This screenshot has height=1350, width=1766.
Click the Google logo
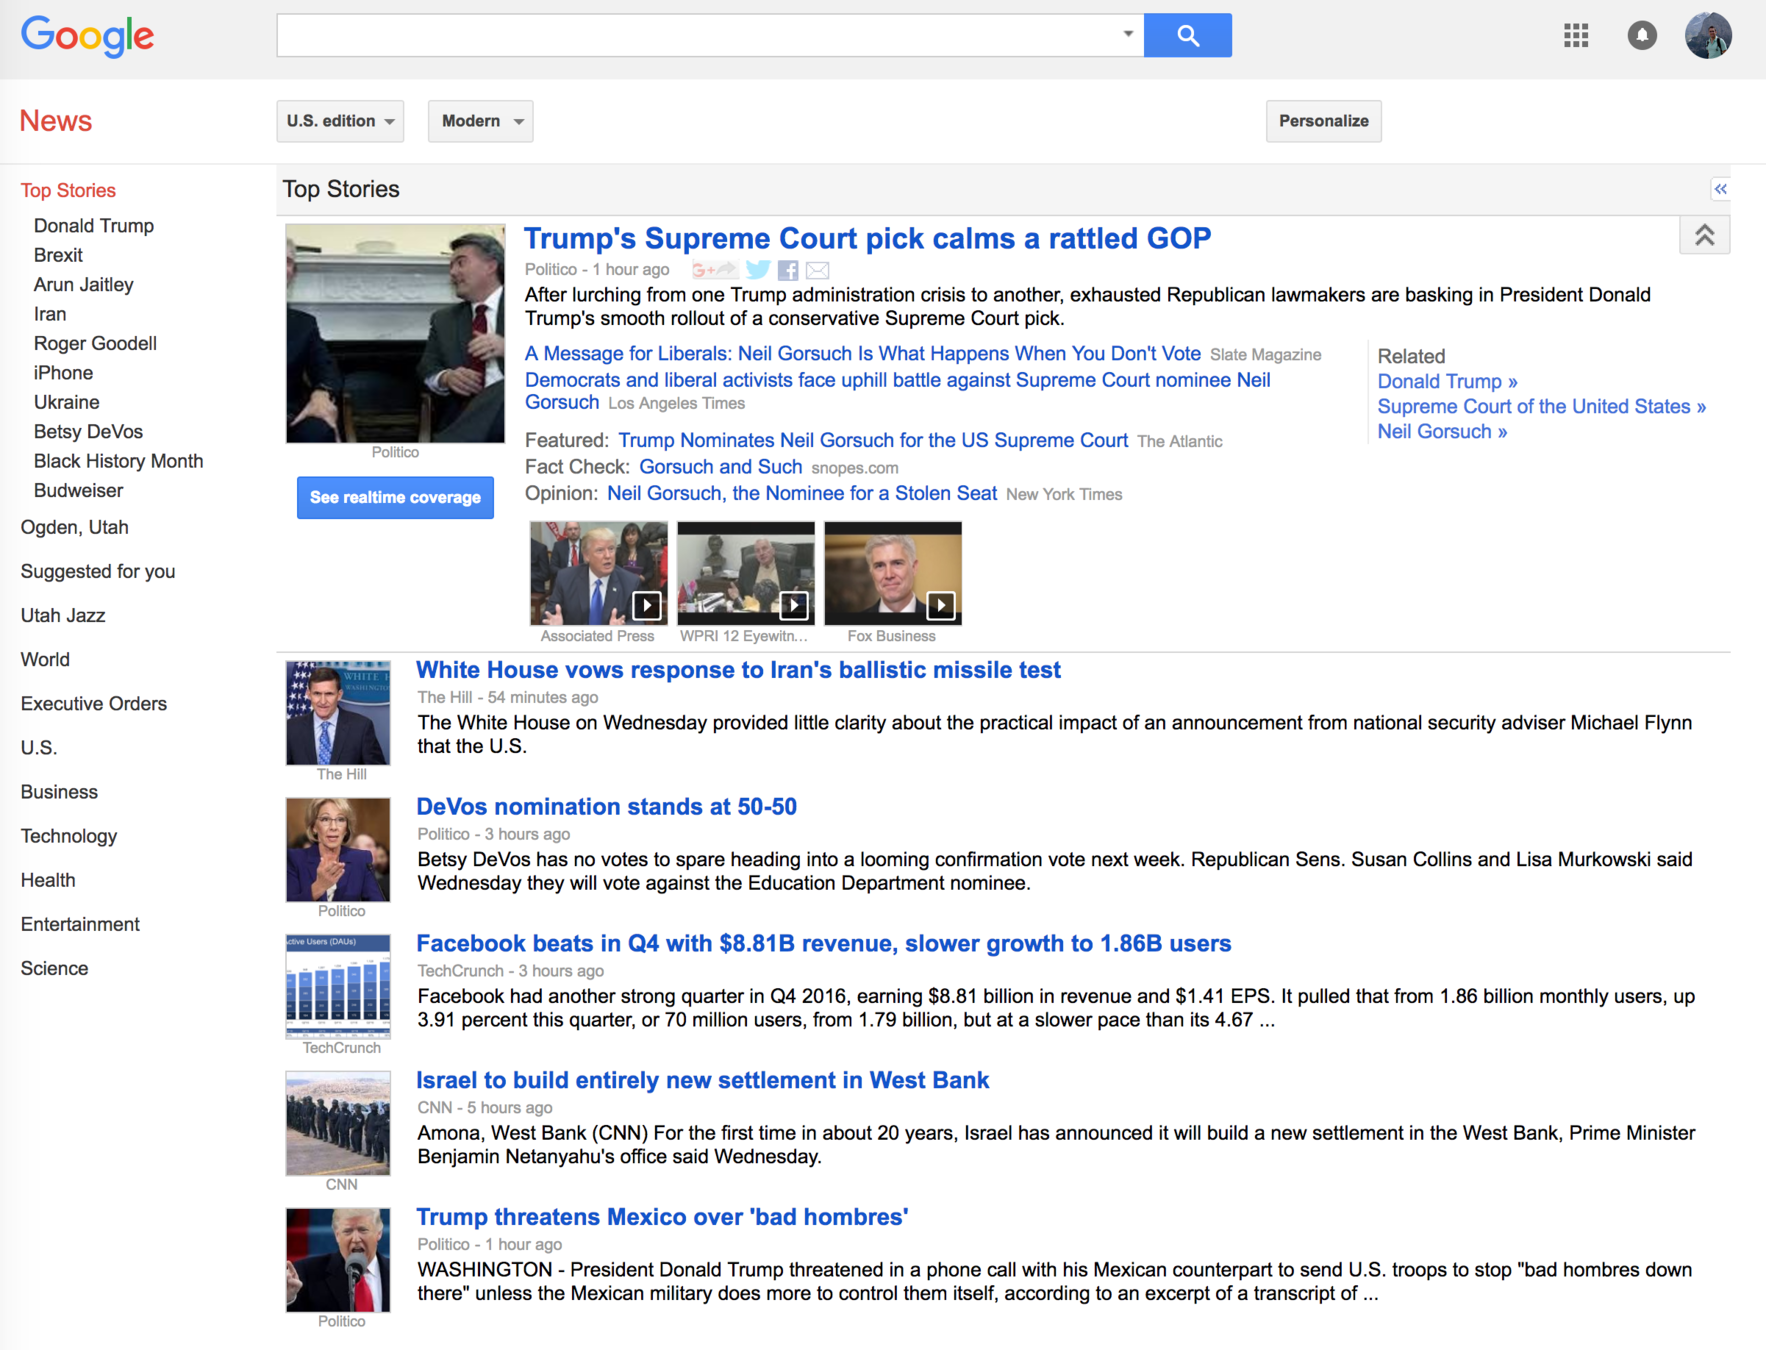88,37
